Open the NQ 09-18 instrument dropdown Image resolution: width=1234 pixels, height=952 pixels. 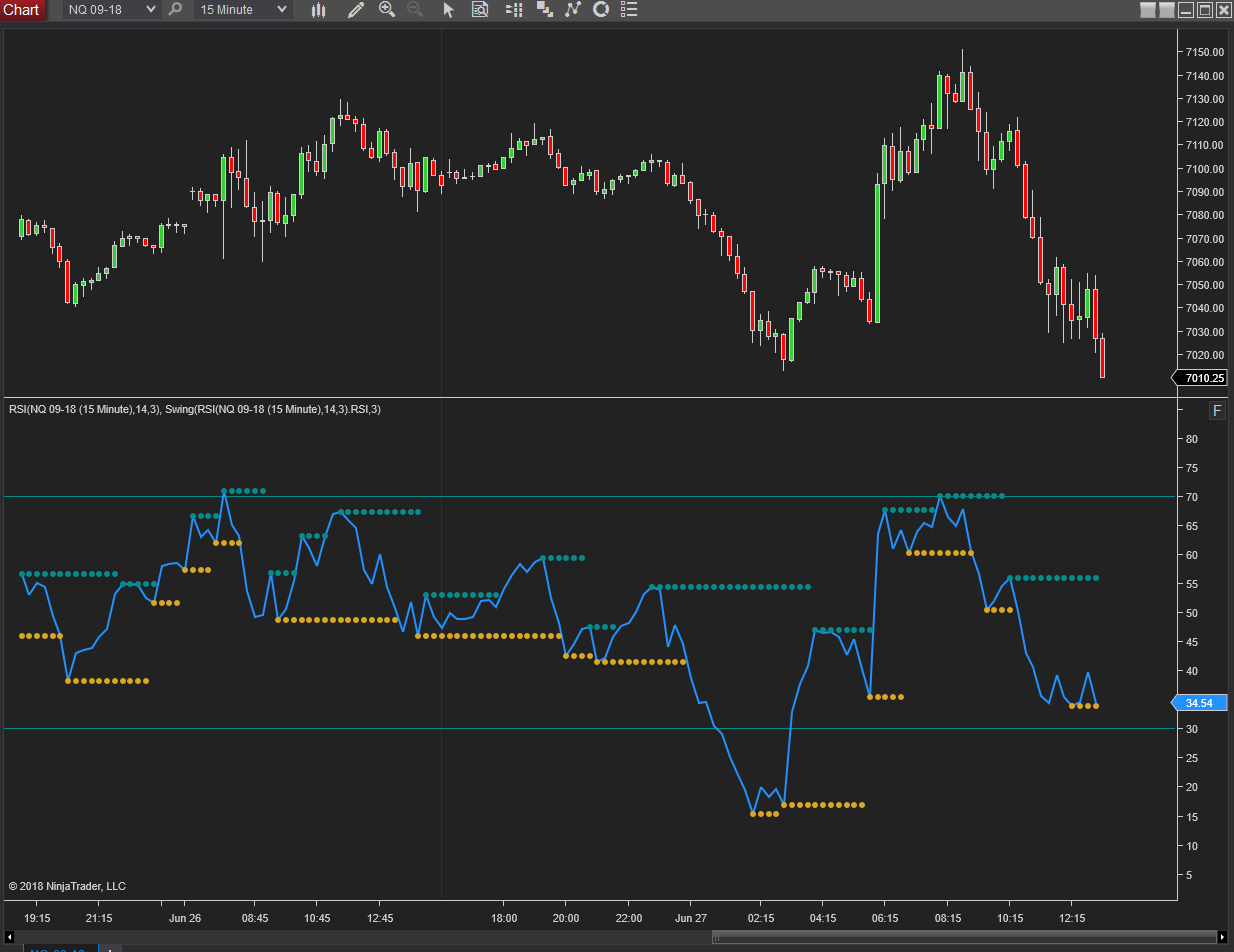pyautogui.click(x=112, y=10)
